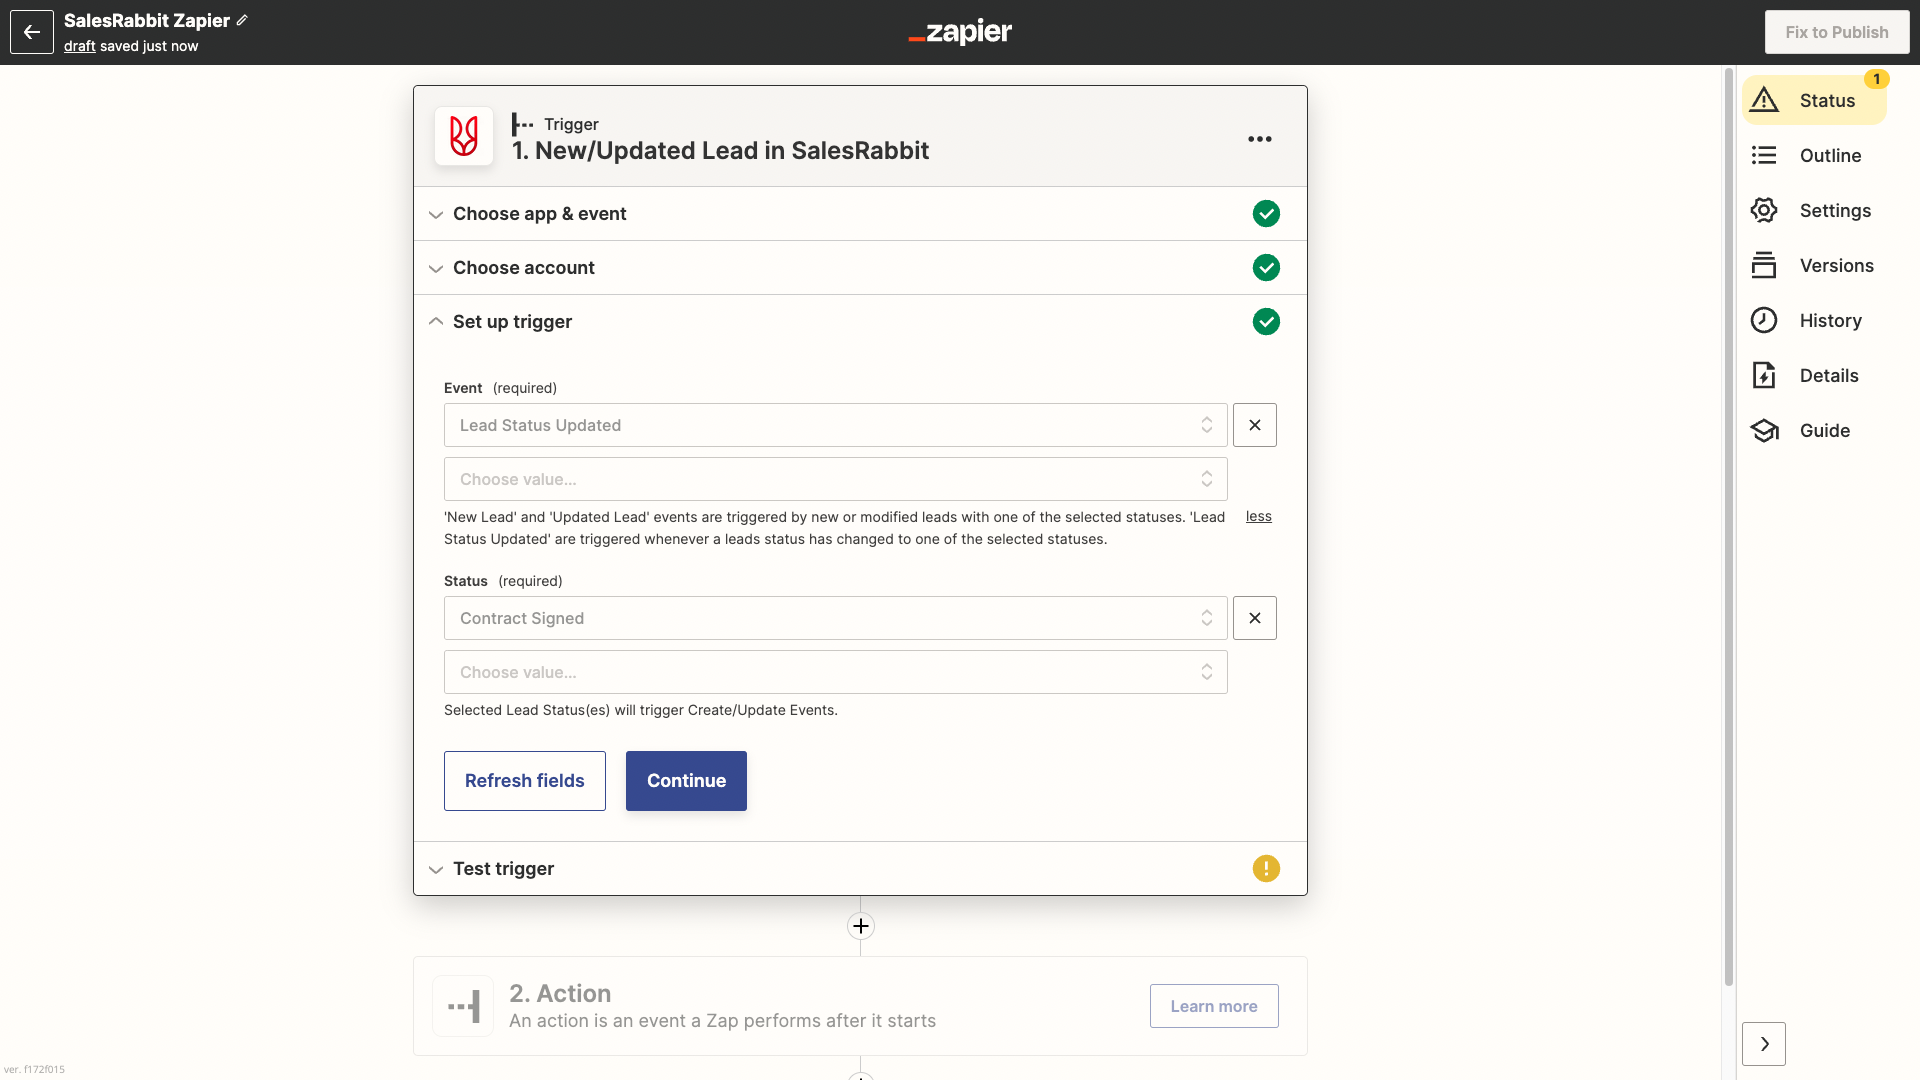Image resolution: width=1920 pixels, height=1080 pixels.
Task: Open second Event Choose value dropdown
Action: [x=836, y=479]
